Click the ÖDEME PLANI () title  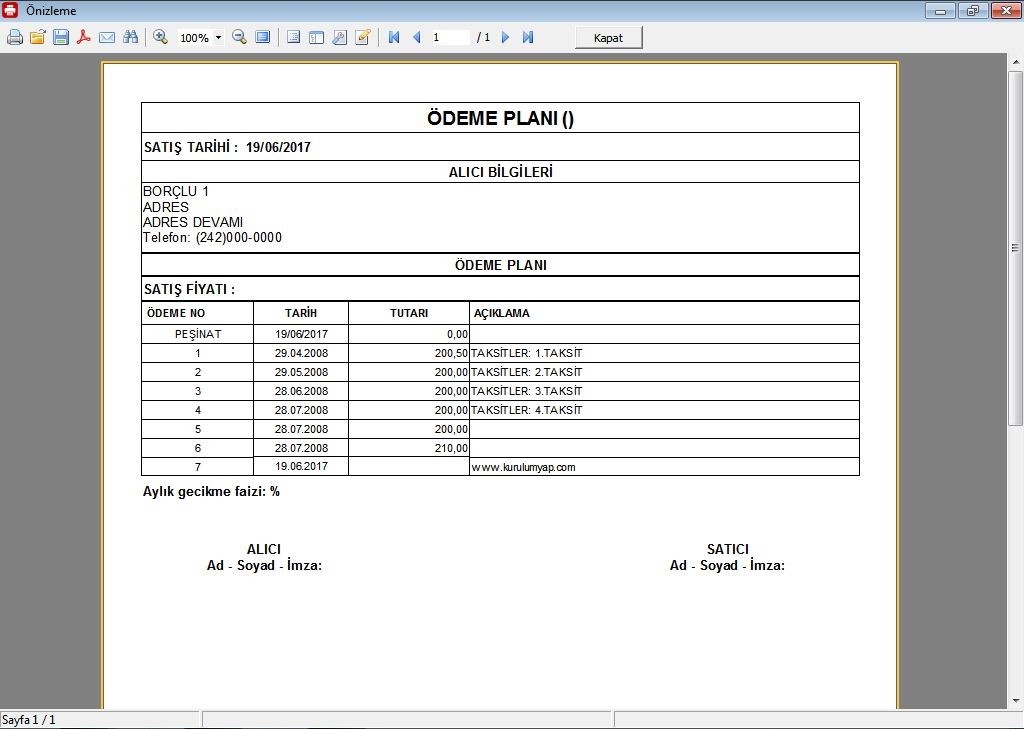point(500,118)
